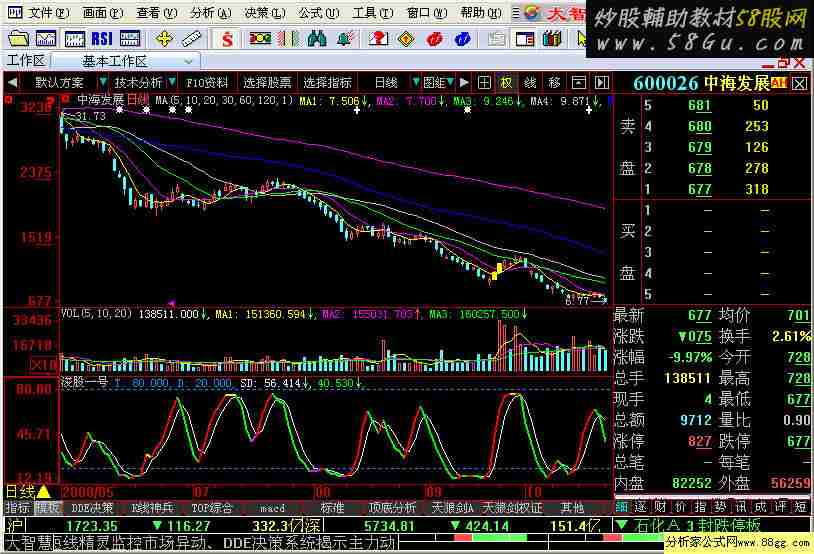814x554 pixels.
Task: Click the 深 index value 5734.81
Action: pyautogui.click(x=389, y=525)
